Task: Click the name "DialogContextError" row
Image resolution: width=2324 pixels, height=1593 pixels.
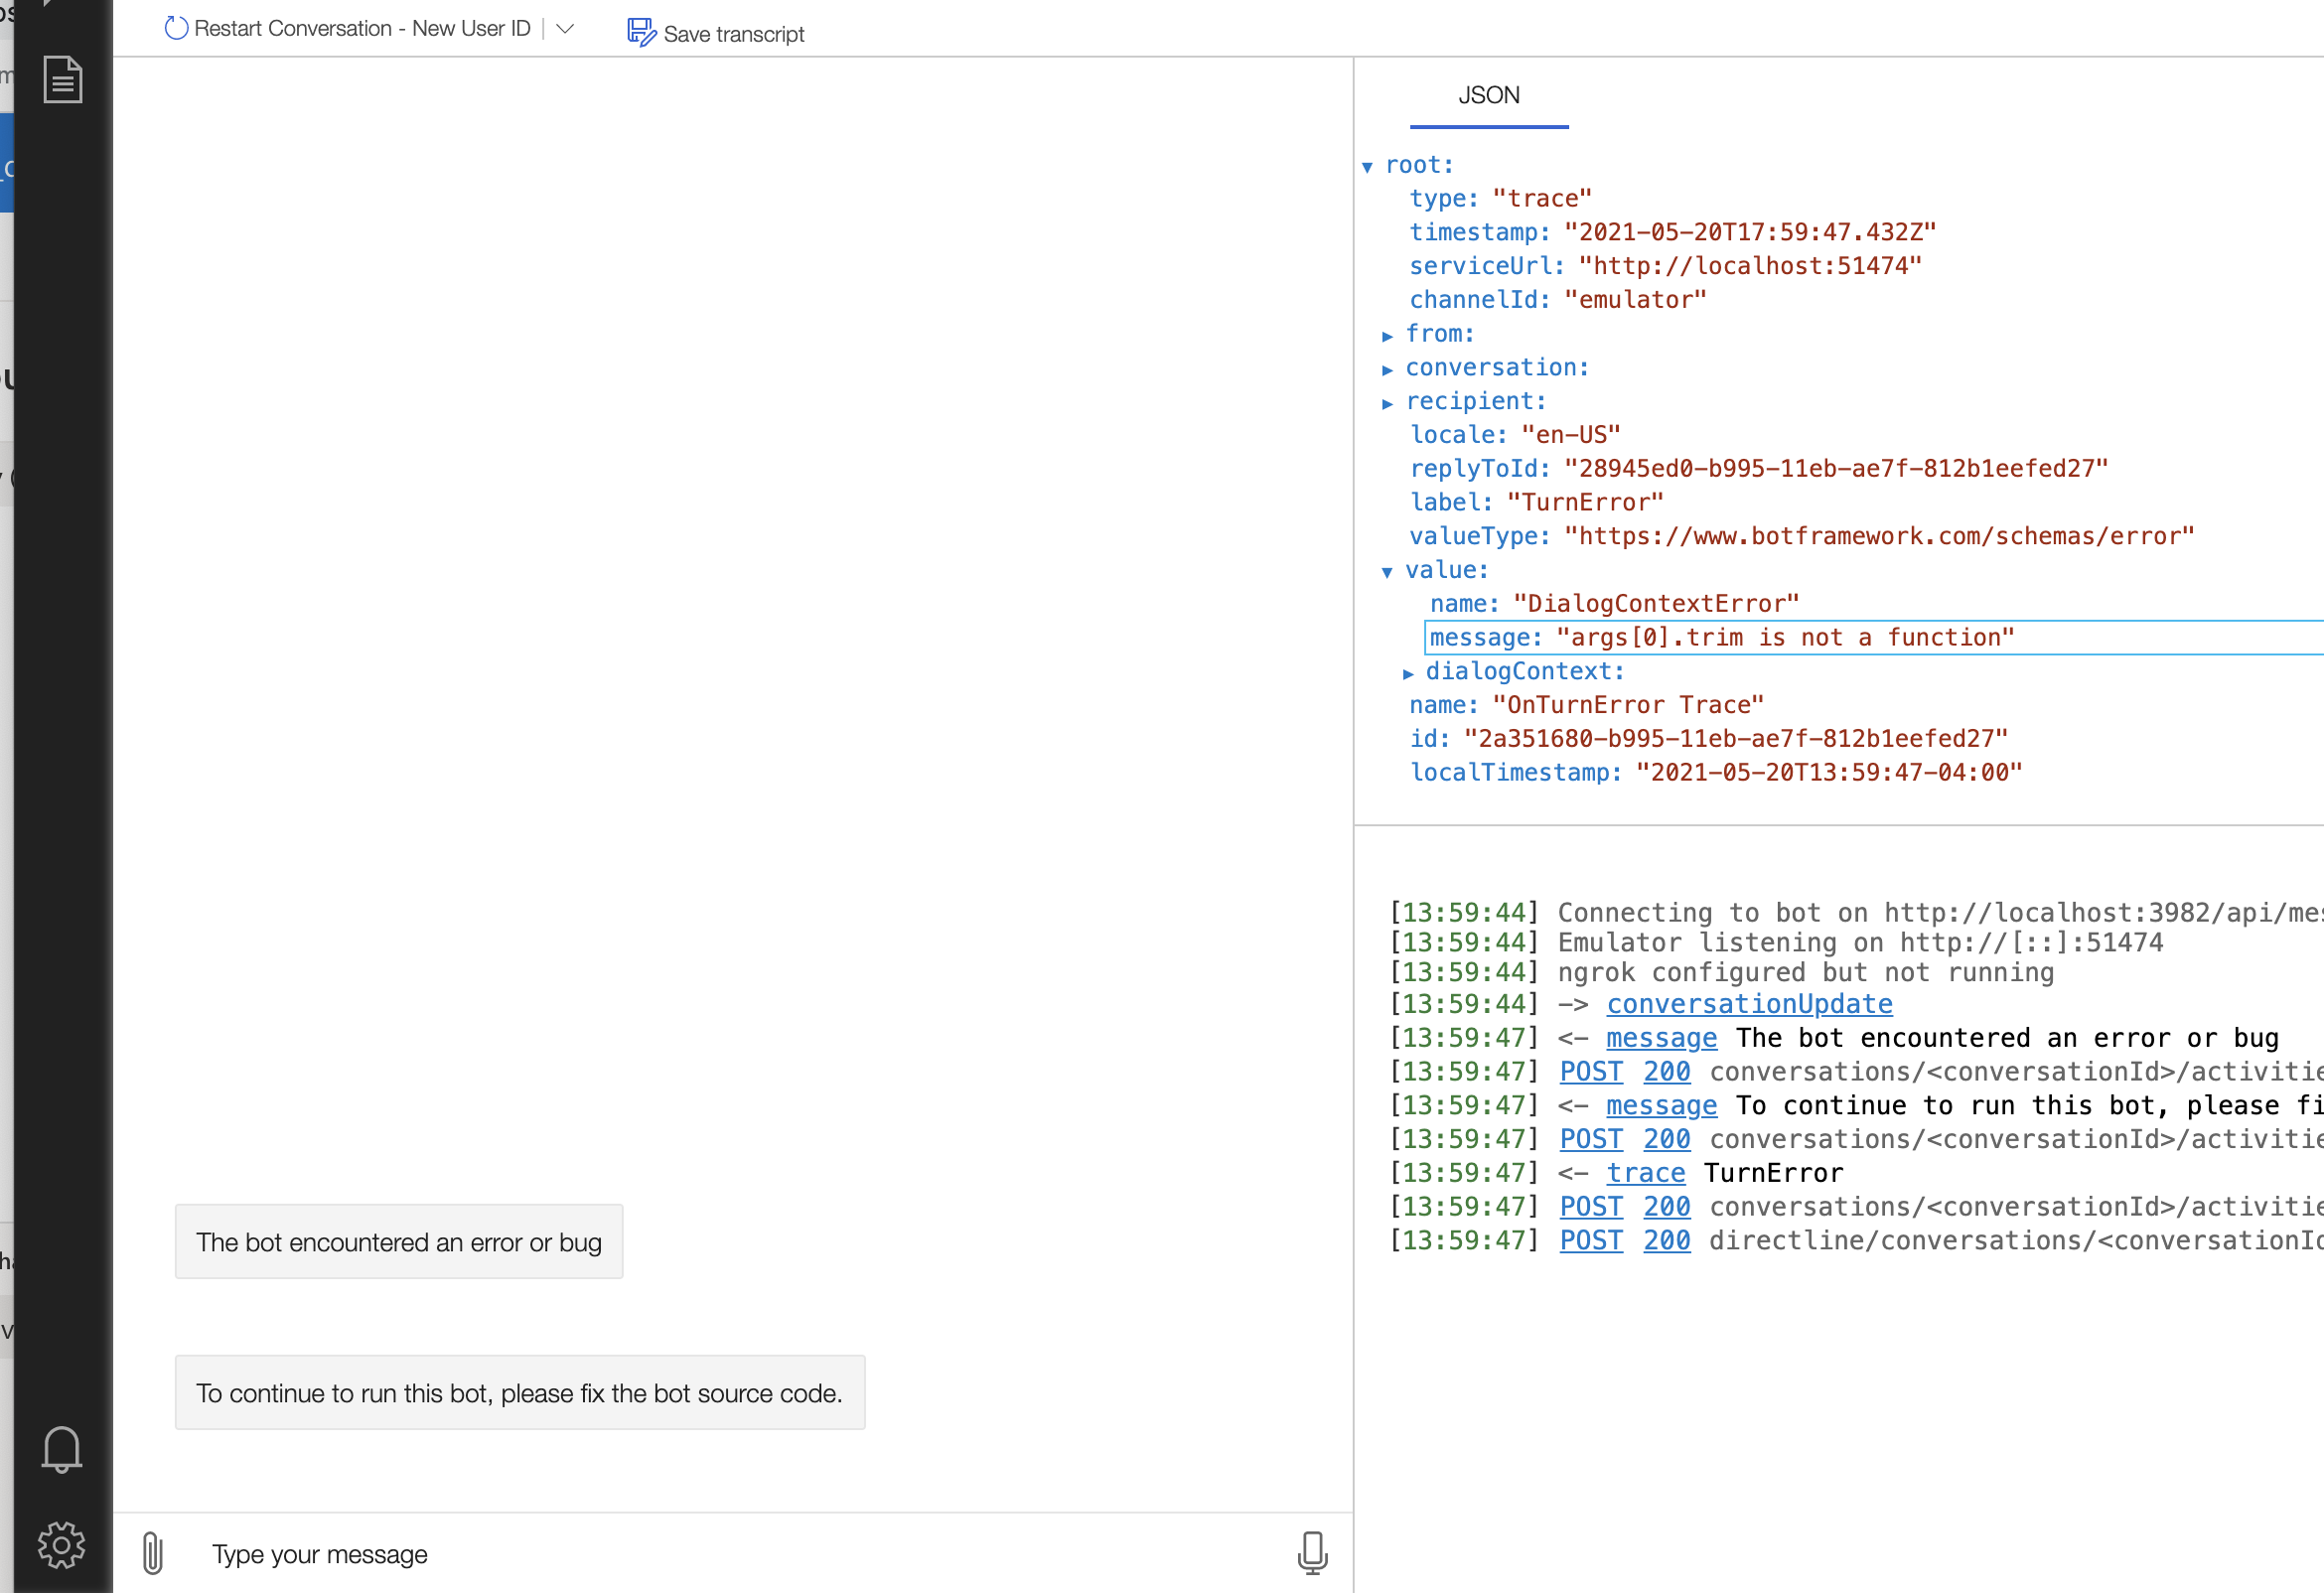Action: (x=1614, y=604)
